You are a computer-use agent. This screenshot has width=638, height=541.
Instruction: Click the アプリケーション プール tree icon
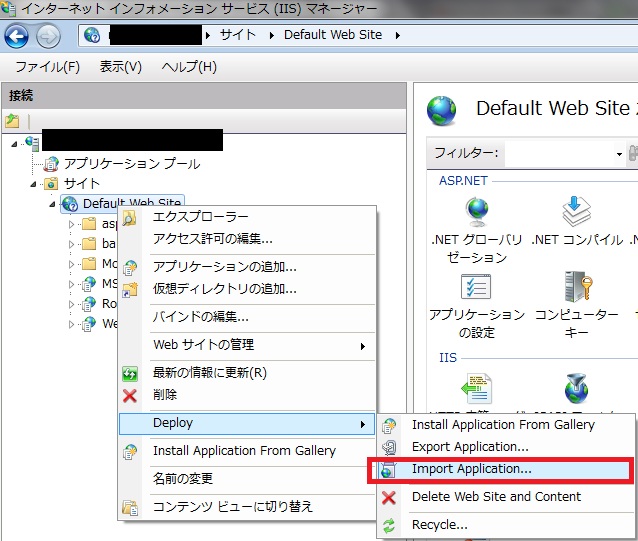(51, 164)
